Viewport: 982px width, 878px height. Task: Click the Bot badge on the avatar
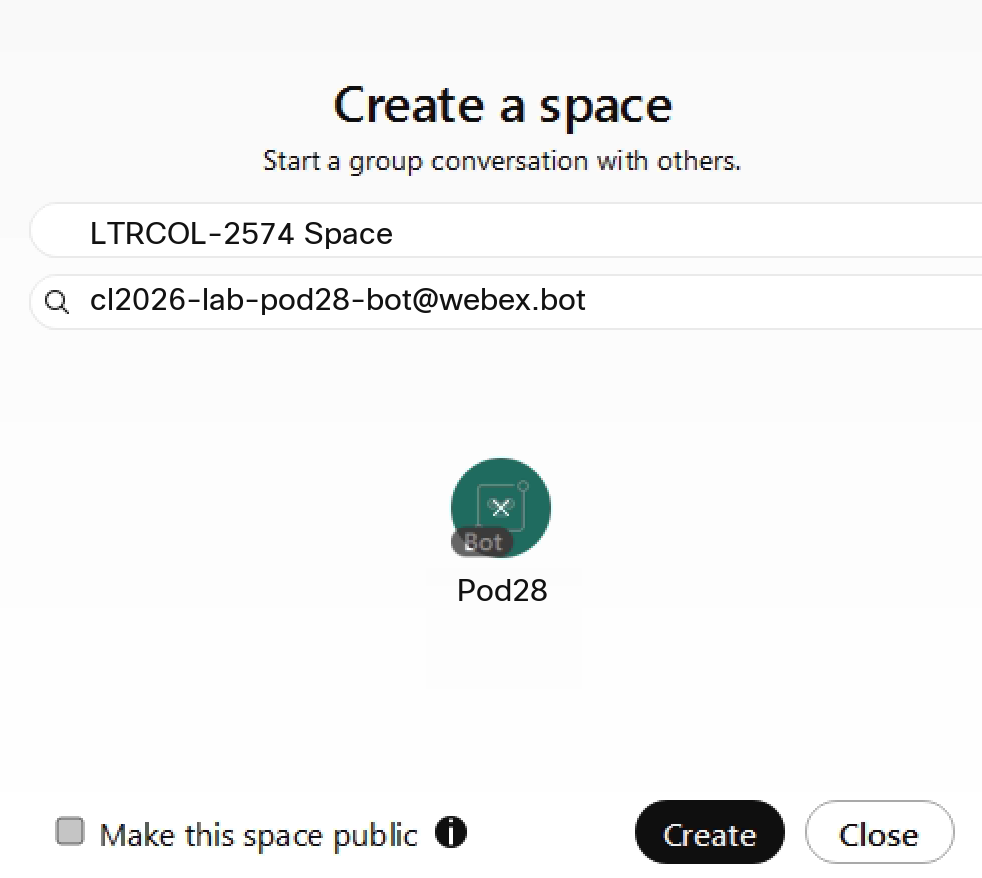click(482, 543)
